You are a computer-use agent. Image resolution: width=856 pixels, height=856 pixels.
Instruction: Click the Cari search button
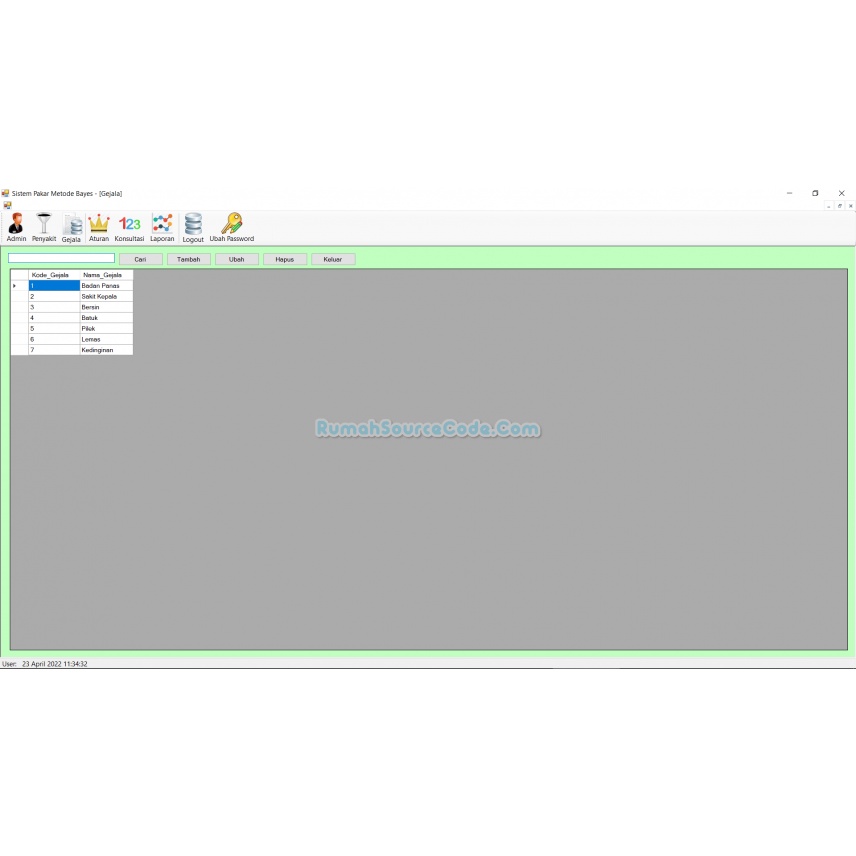[141, 259]
